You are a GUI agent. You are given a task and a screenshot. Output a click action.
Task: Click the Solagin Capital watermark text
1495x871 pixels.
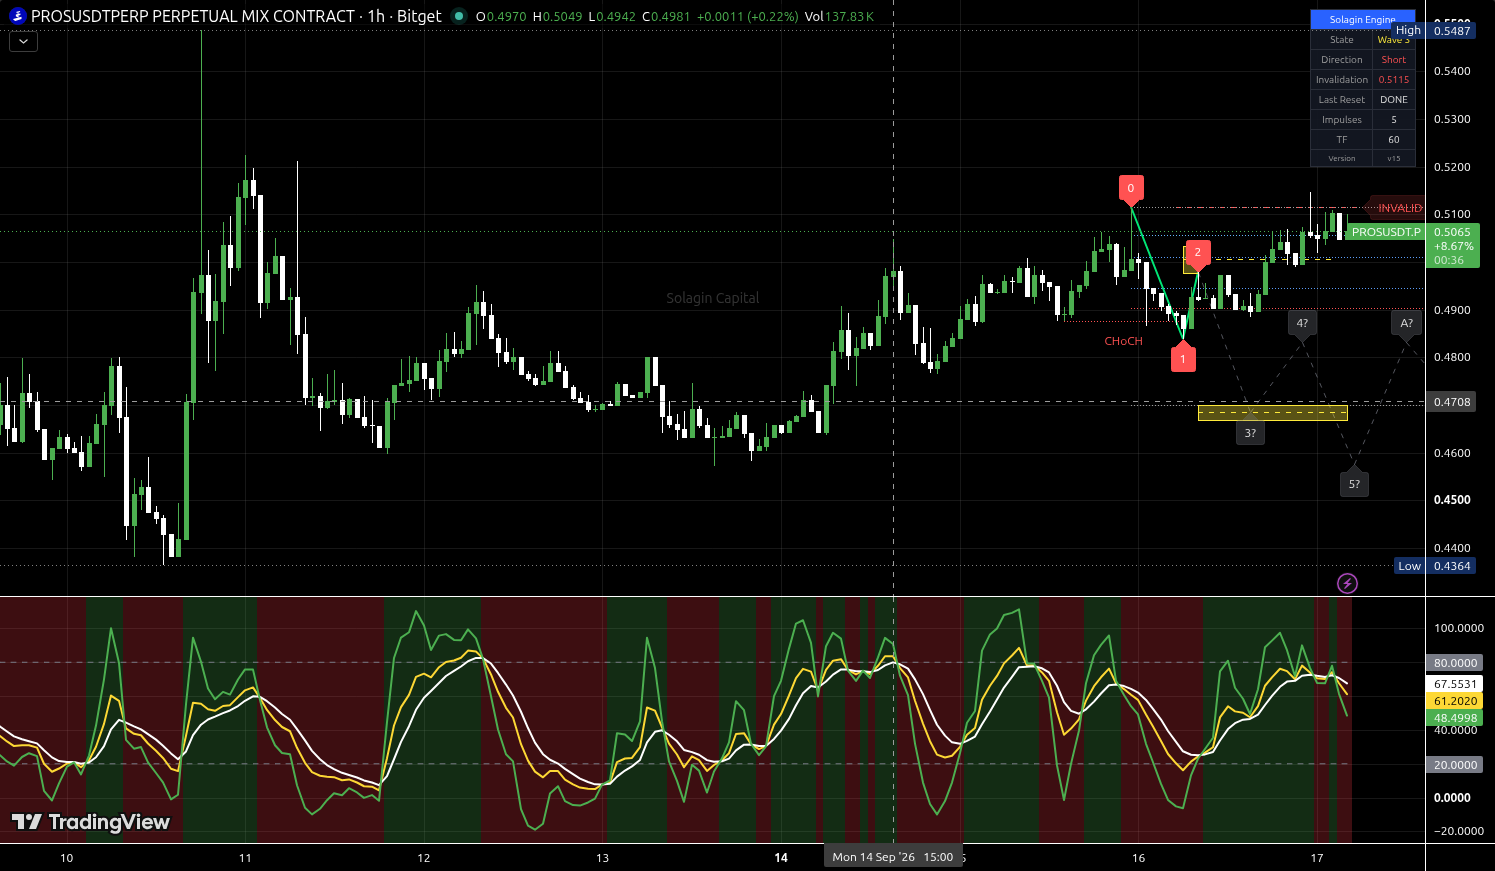pyautogui.click(x=713, y=298)
